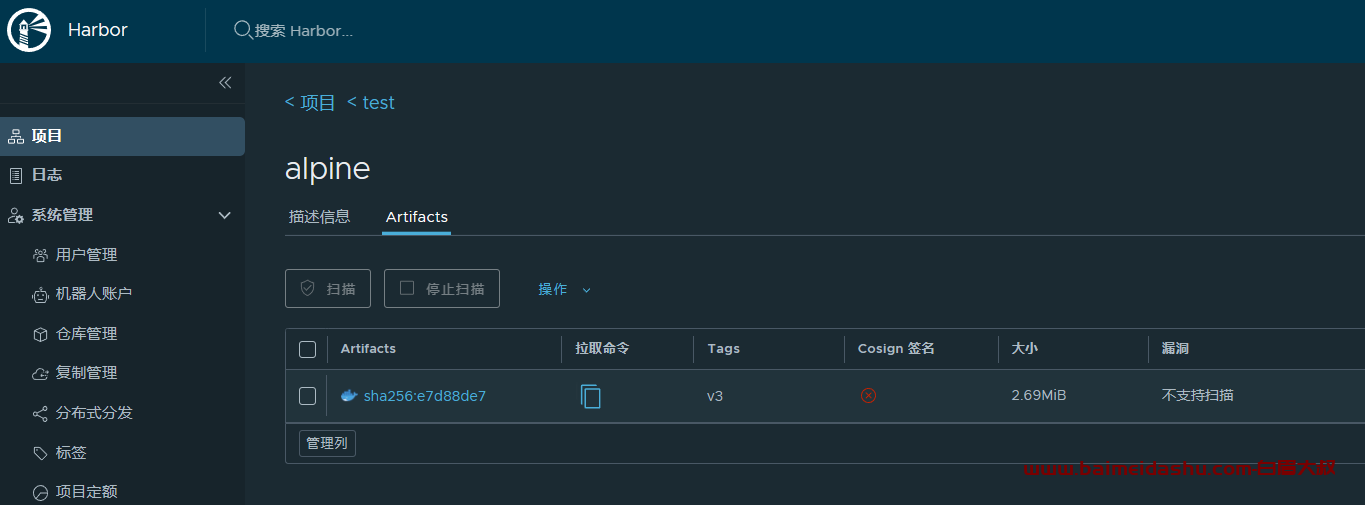1365x505 pixels.
Task: Open 项目 in the sidebar
Action: 122,136
